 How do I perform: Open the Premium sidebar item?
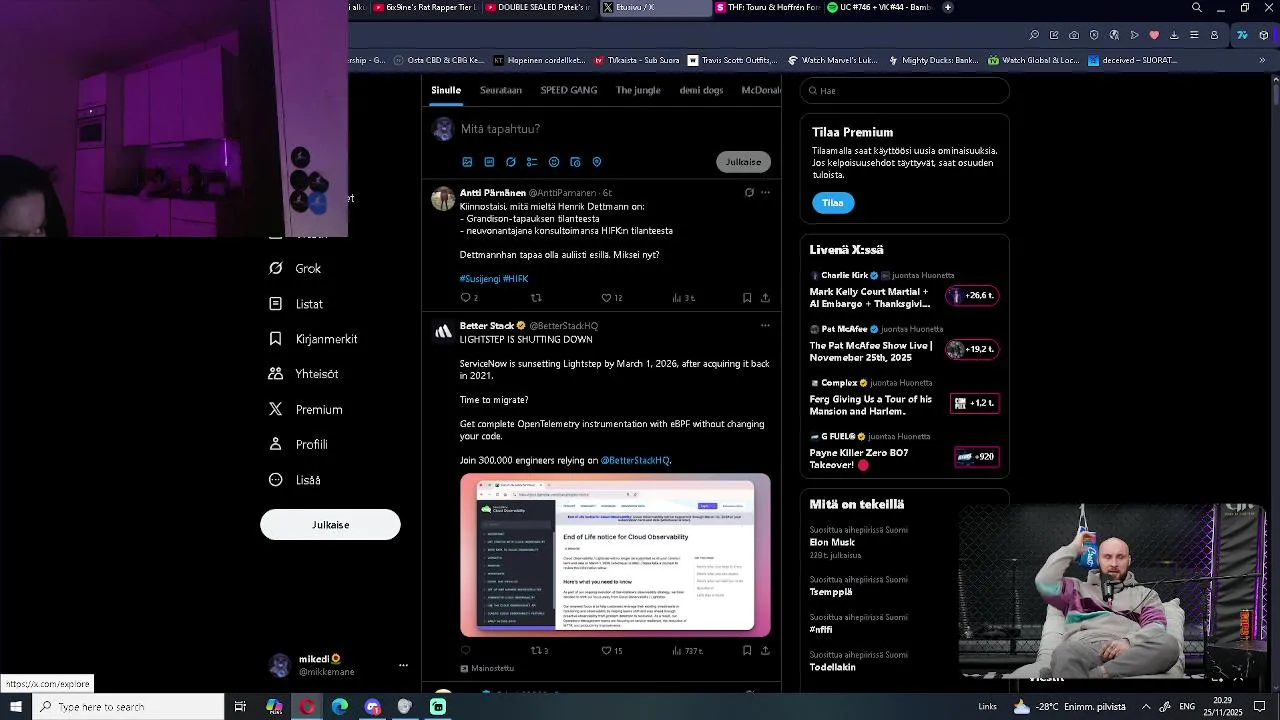pyautogui.click(x=305, y=409)
